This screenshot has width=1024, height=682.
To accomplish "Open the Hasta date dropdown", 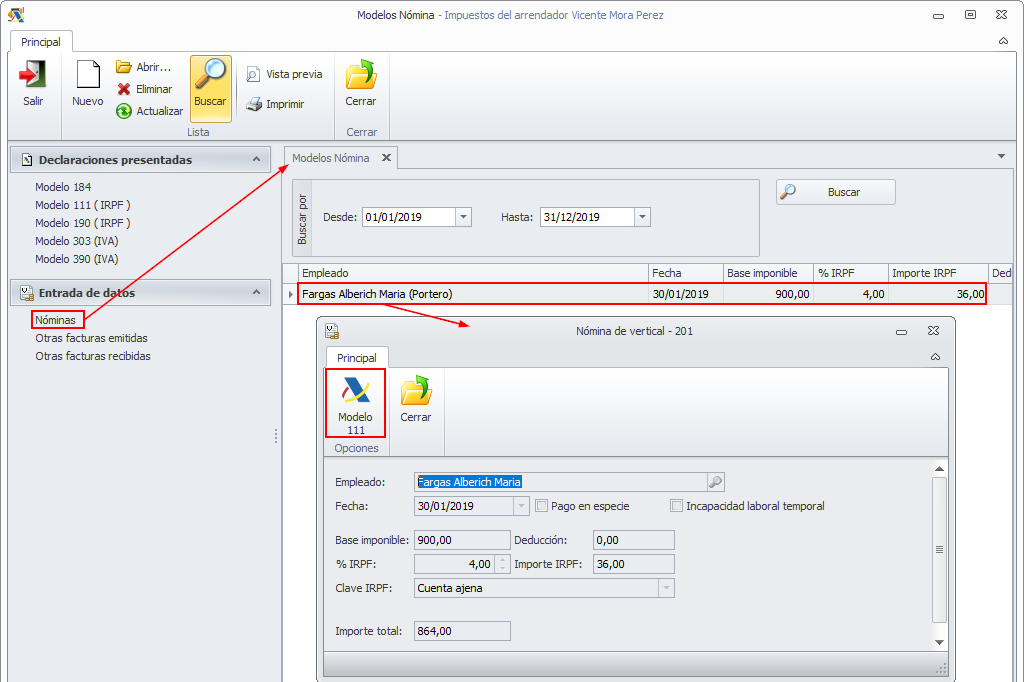I will [x=642, y=217].
